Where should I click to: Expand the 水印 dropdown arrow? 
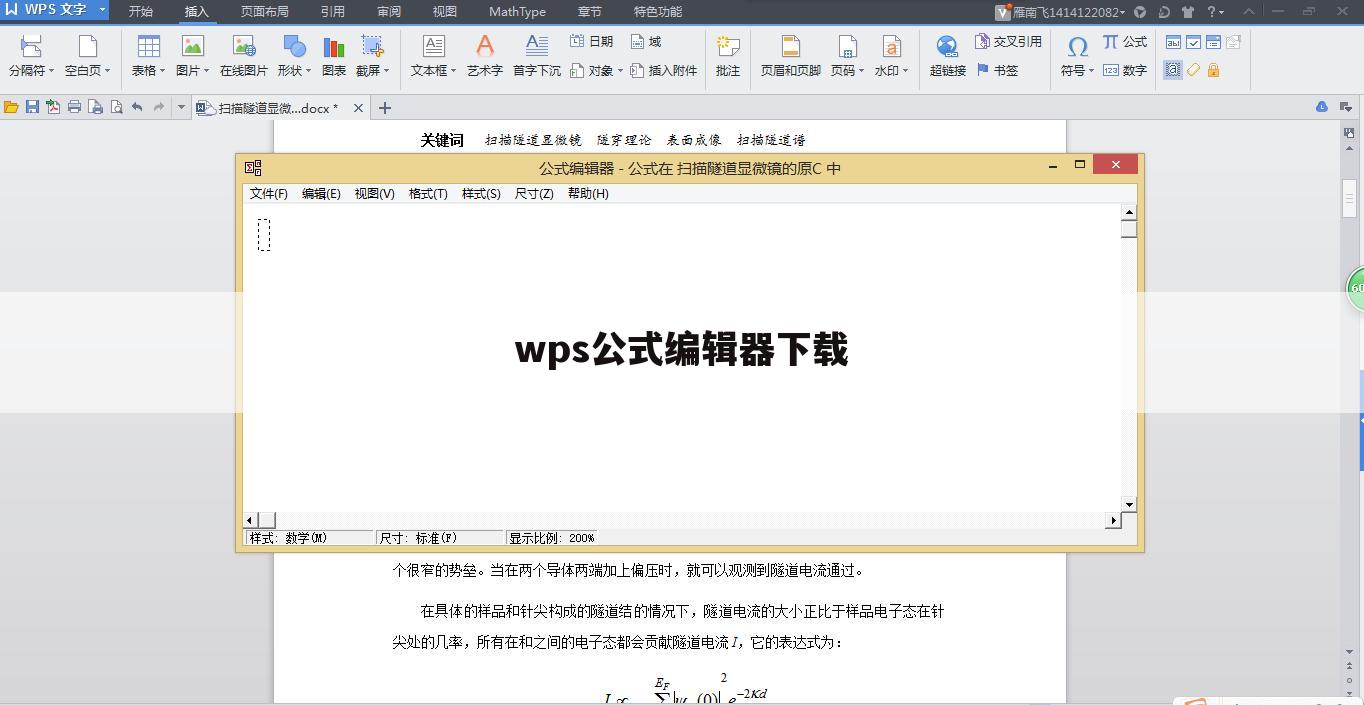point(905,71)
